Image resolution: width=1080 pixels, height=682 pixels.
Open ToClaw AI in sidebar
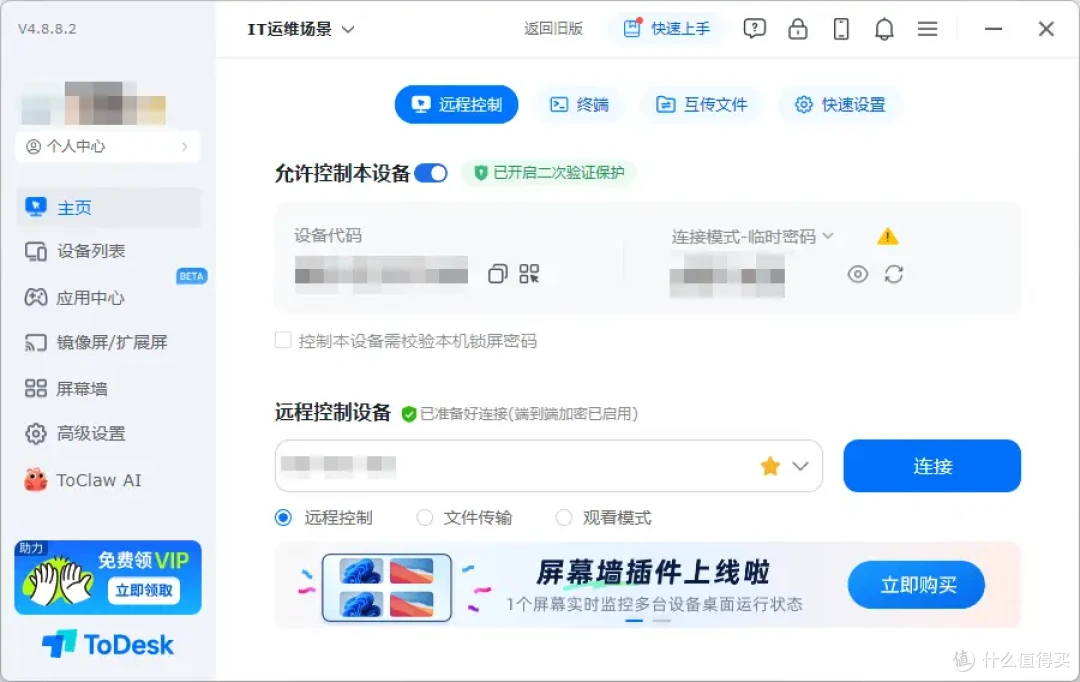(109, 480)
